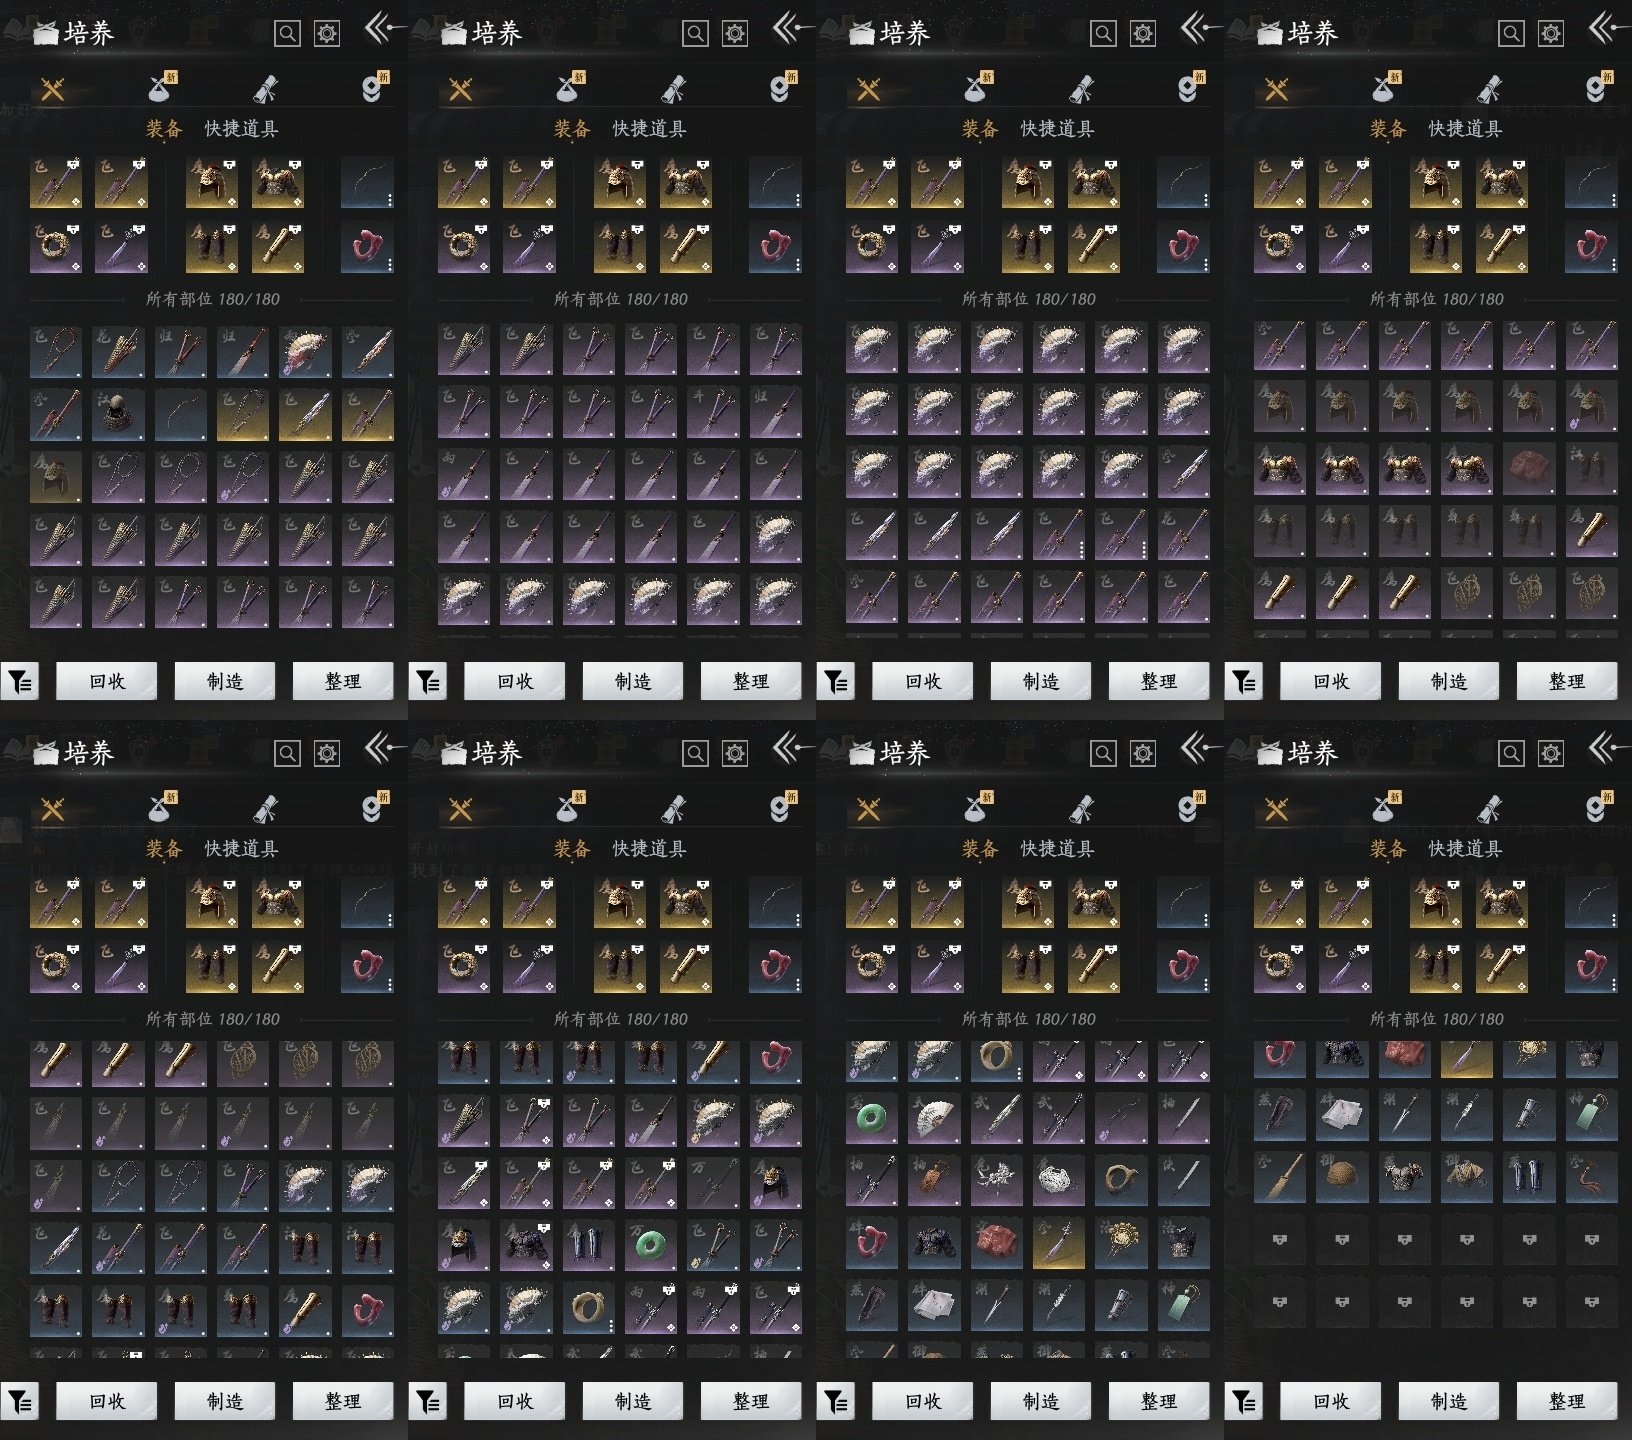Select crossed swords tab in the bottom-left panel
Viewport: 1632px width, 1440px height.
click(52, 809)
